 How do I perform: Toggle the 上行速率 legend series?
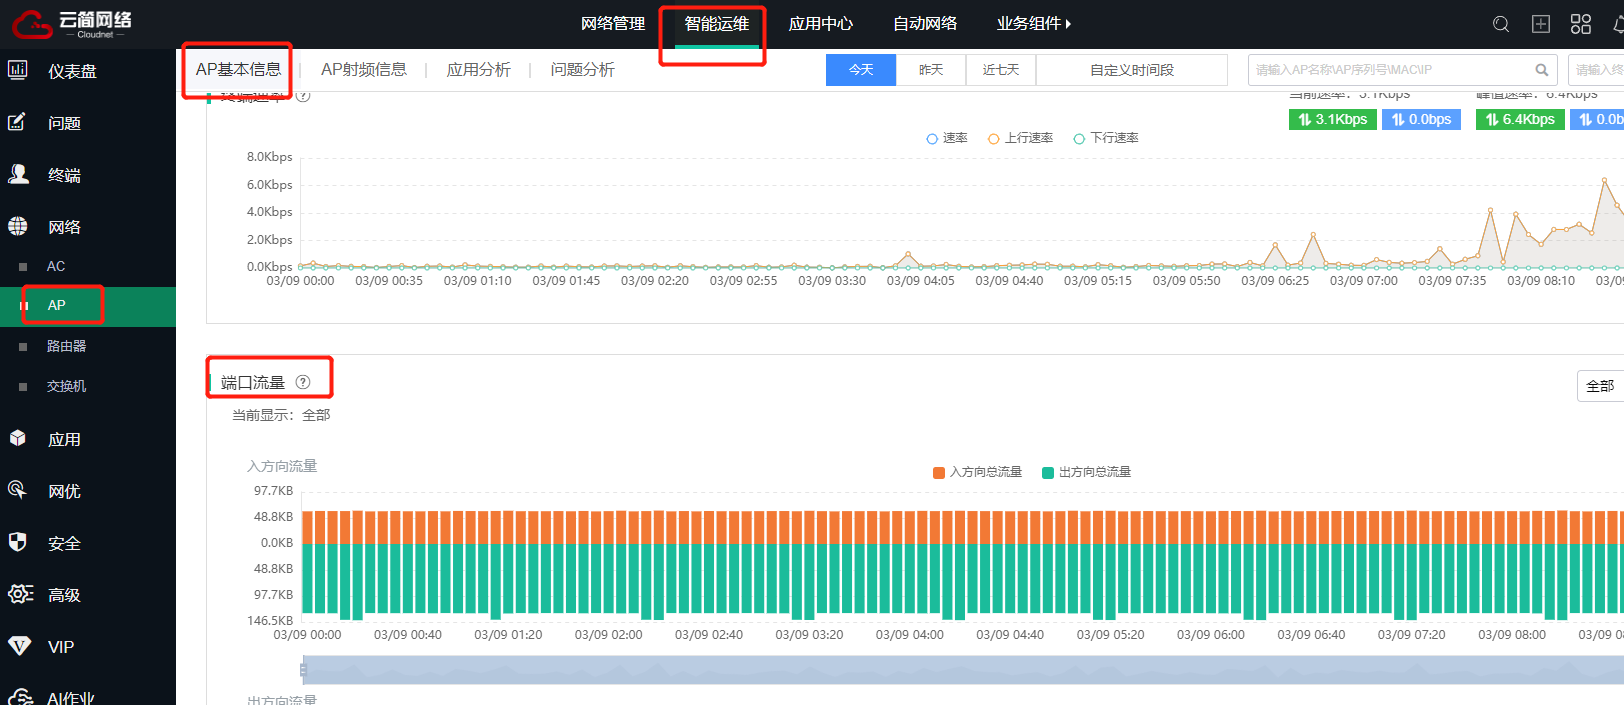pos(1020,138)
